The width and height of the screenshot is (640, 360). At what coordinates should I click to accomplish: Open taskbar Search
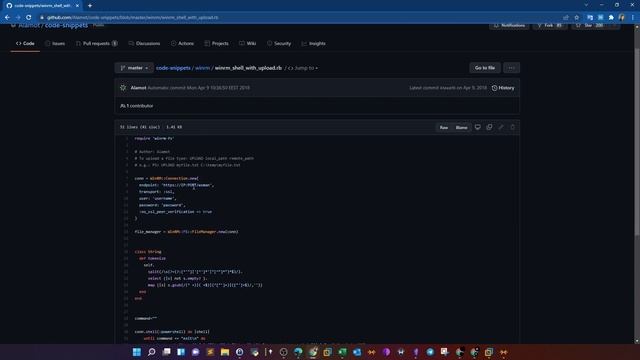(151, 352)
